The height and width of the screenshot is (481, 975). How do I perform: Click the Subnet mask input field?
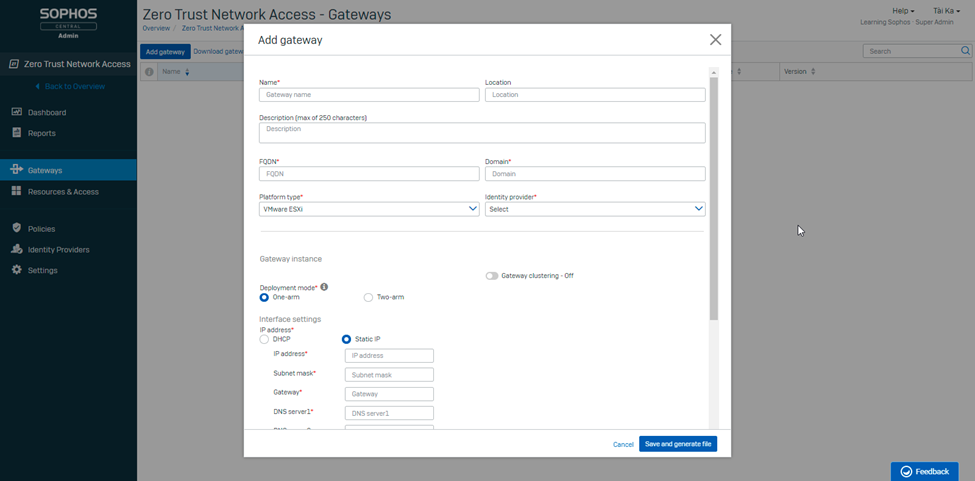(x=389, y=375)
